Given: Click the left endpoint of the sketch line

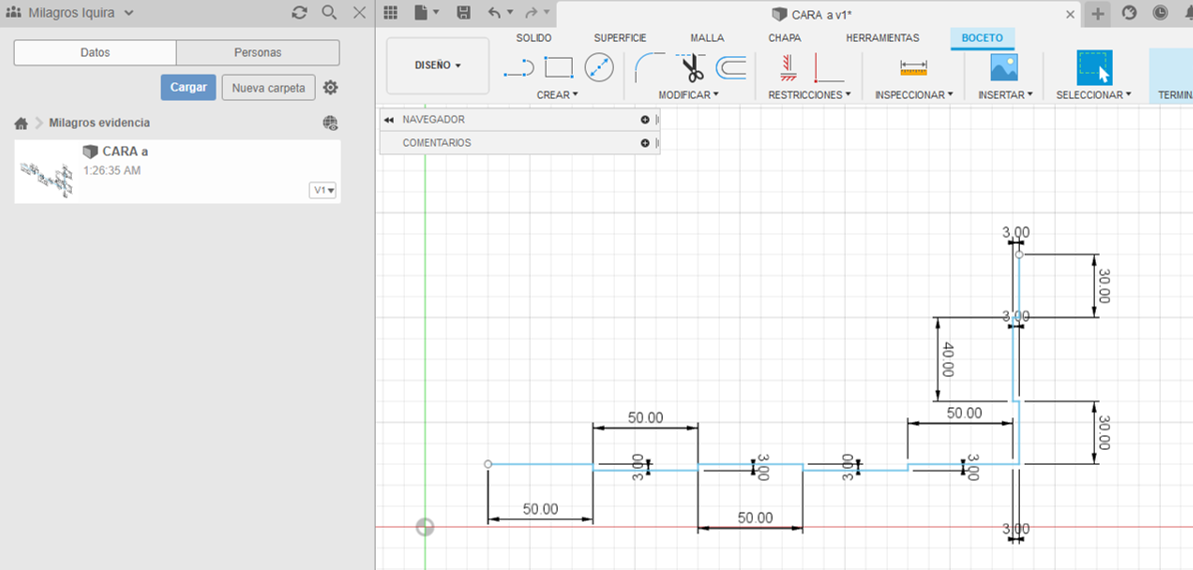Looking at the screenshot, I should pos(488,464).
